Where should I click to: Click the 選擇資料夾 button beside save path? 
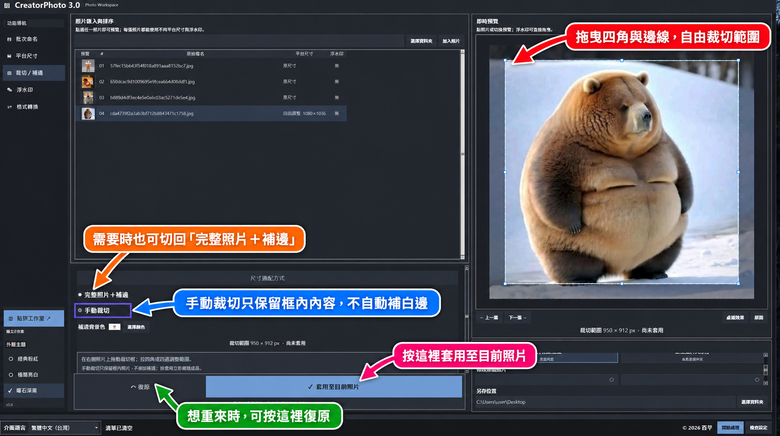[752, 402]
